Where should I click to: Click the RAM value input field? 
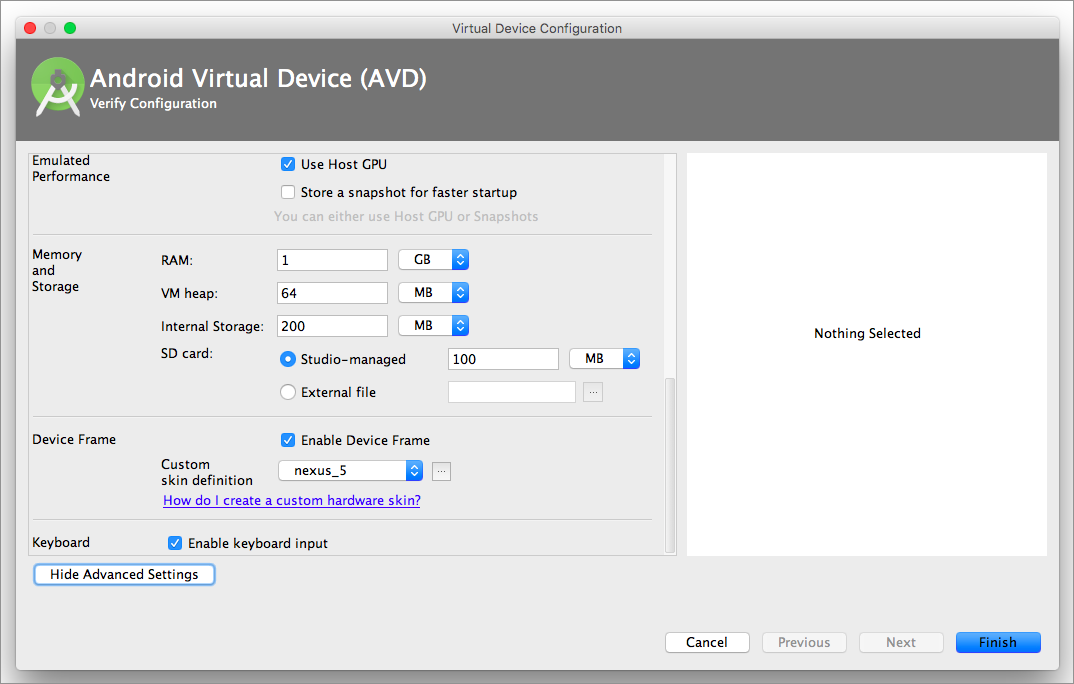pyautogui.click(x=332, y=260)
